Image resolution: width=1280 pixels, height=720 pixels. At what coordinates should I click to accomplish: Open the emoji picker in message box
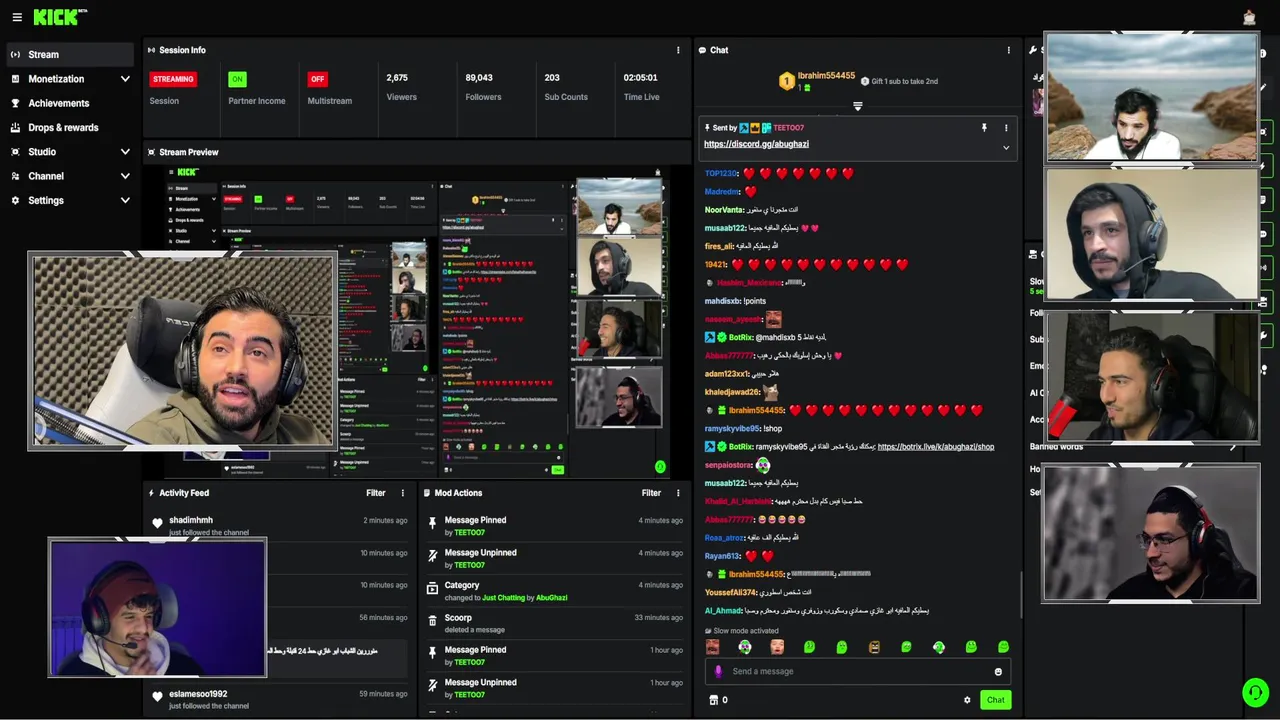pos(998,672)
